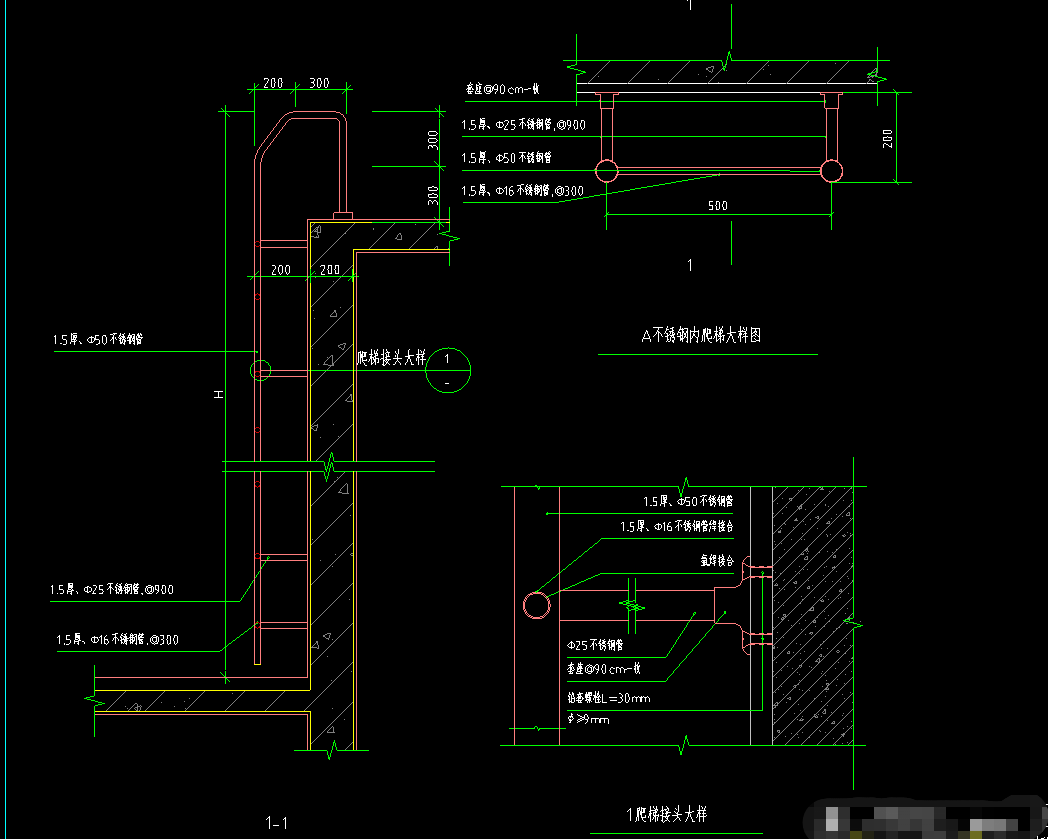Screen dimensions: 1048x839
Task: Select the lower vertical 300 dimension beside the handrail
Action: [433, 195]
